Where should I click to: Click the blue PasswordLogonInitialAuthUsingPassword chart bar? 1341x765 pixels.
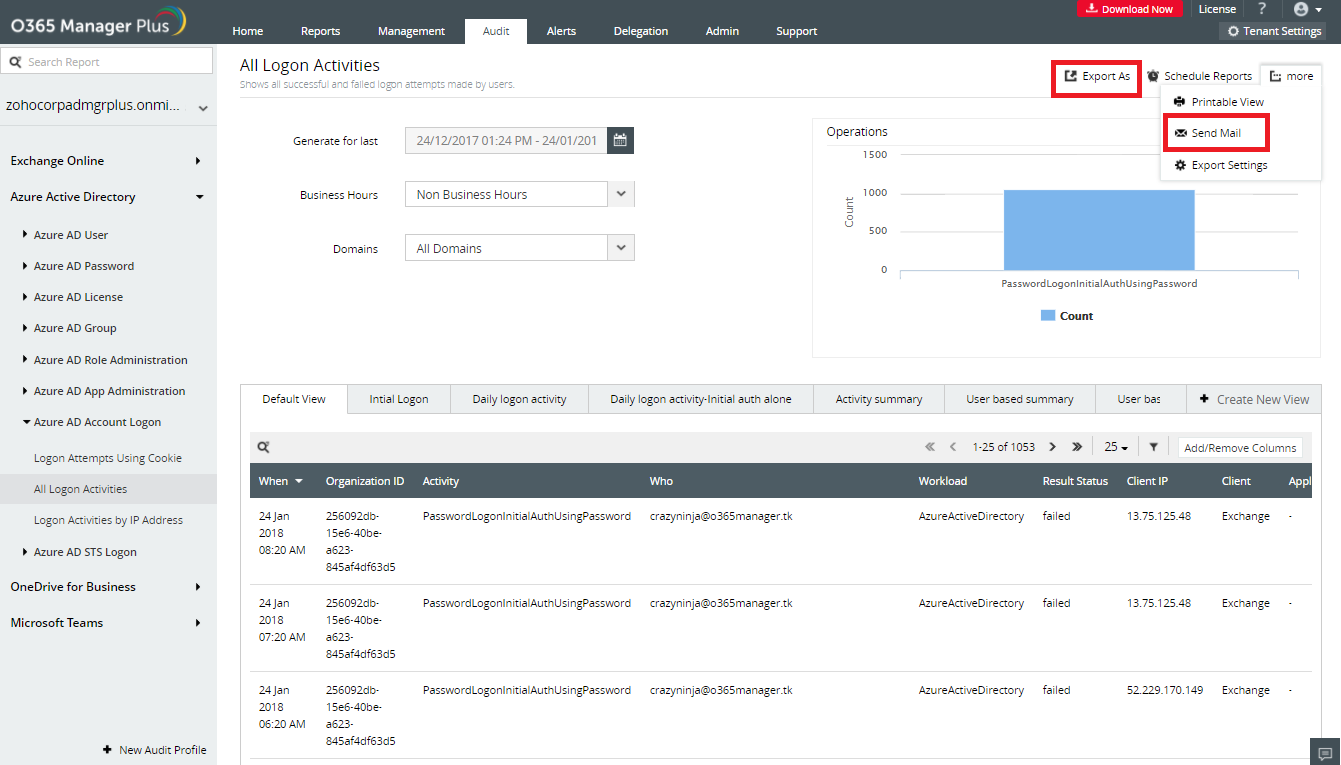1099,230
